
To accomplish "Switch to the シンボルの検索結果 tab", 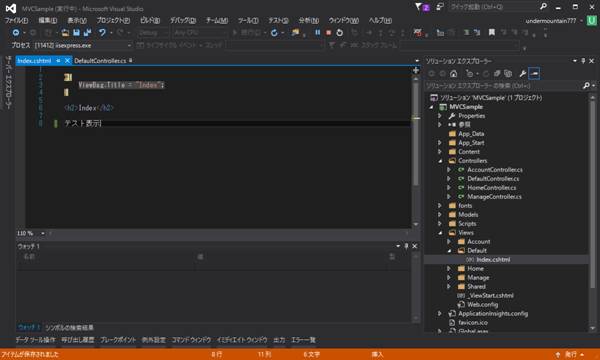I will point(69,327).
